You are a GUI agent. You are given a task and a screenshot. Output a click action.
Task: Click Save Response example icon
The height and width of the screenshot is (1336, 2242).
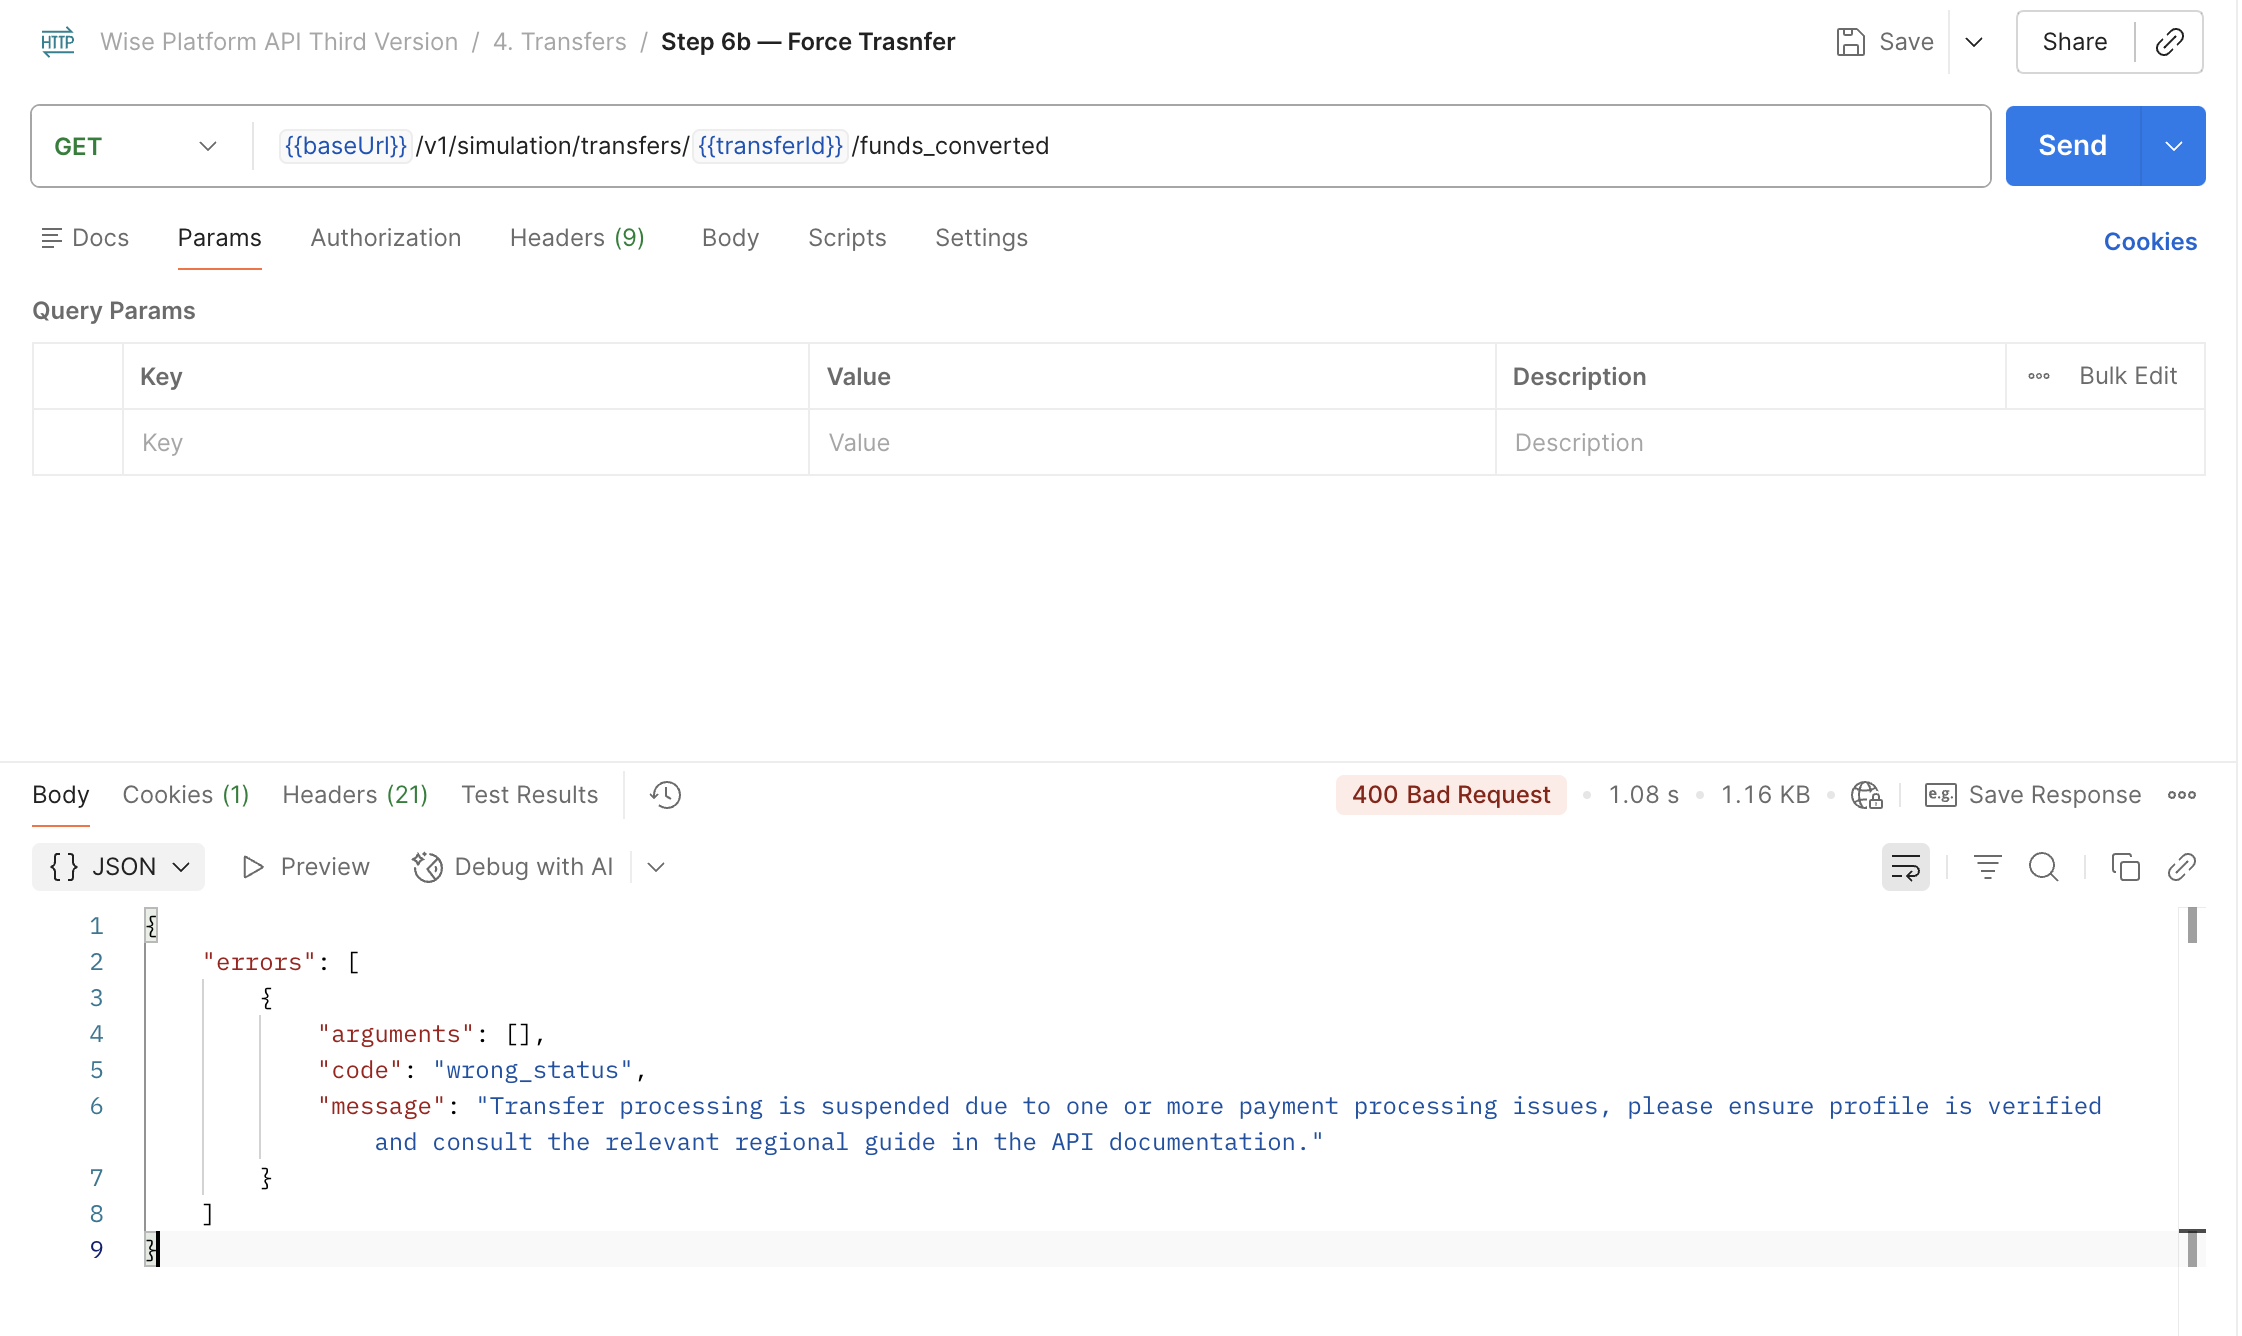(x=1941, y=795)
